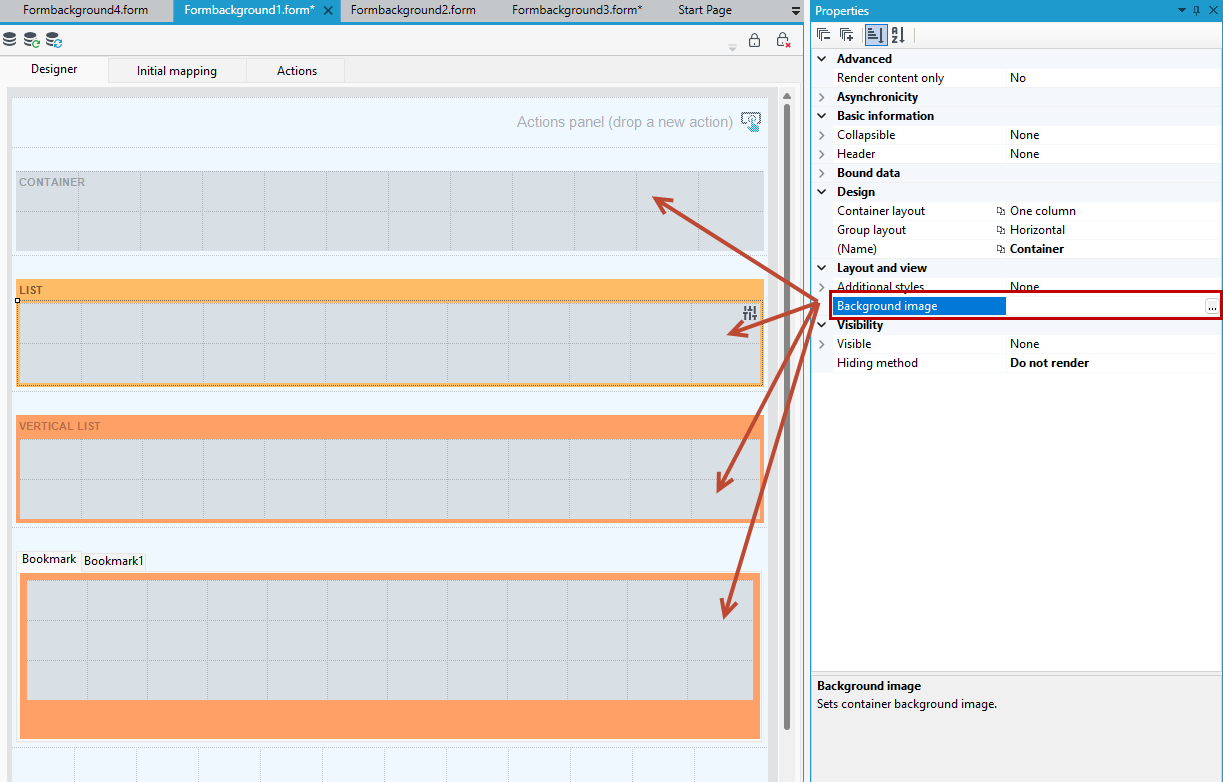Screen dimensions: 1223x782
Task: Collapse the Layout and view category
Action: click(x=822, y=268)
